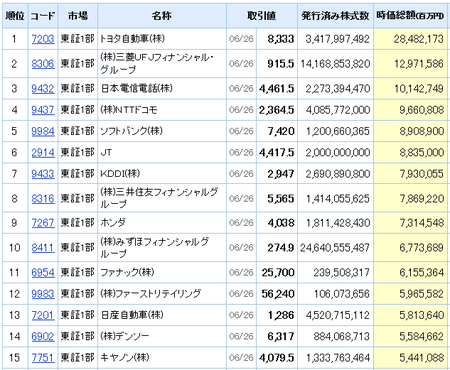Click the 発行済み株式数 column header
The height and width of the screenshot is (370, 450).
click(x=335, y=16)
